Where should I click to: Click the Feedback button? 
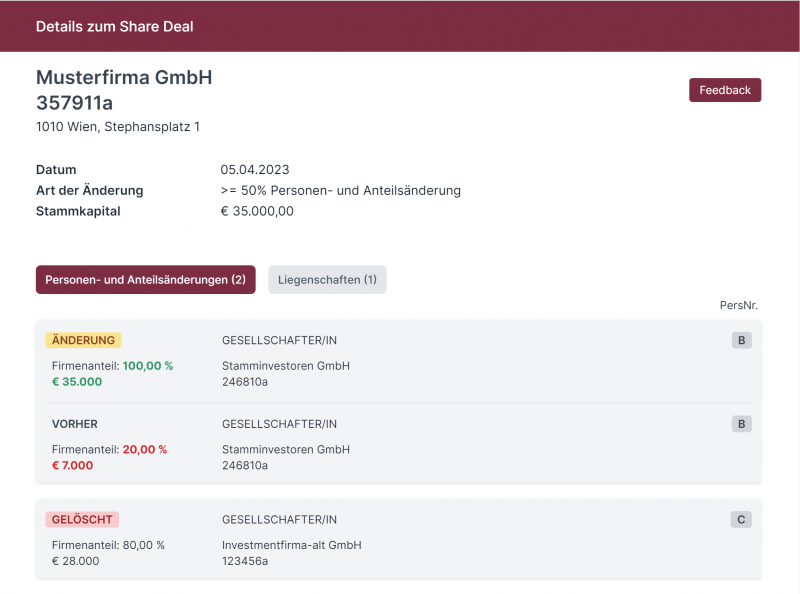click(724, 90)
